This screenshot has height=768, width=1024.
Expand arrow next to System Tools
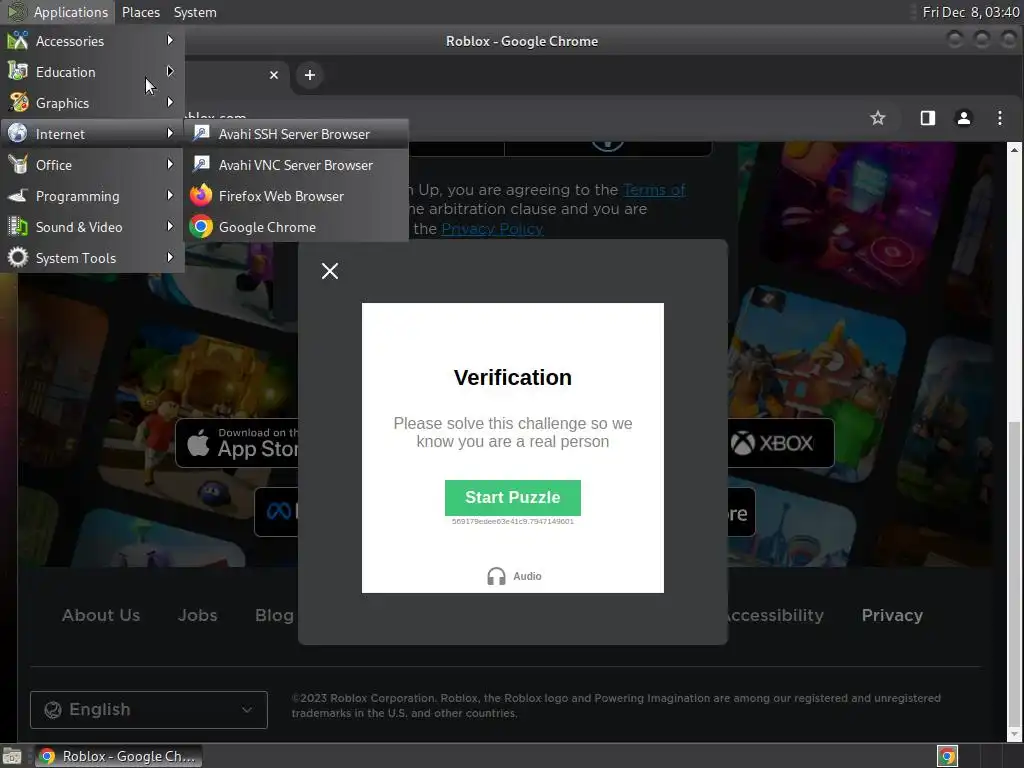click(170, 257)
